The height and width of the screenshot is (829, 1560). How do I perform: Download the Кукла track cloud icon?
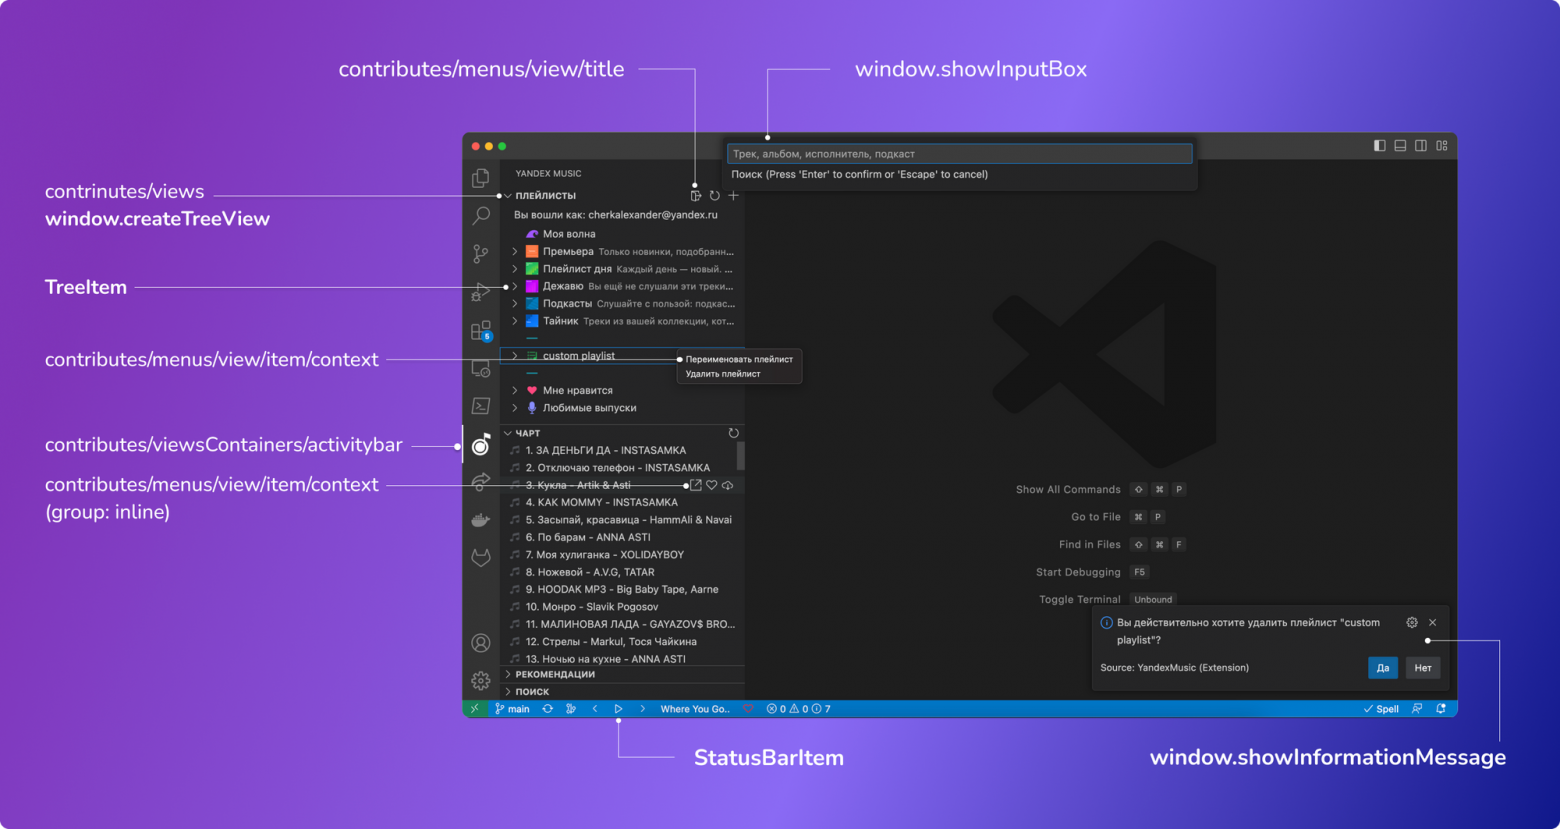(x=727, y=485)
